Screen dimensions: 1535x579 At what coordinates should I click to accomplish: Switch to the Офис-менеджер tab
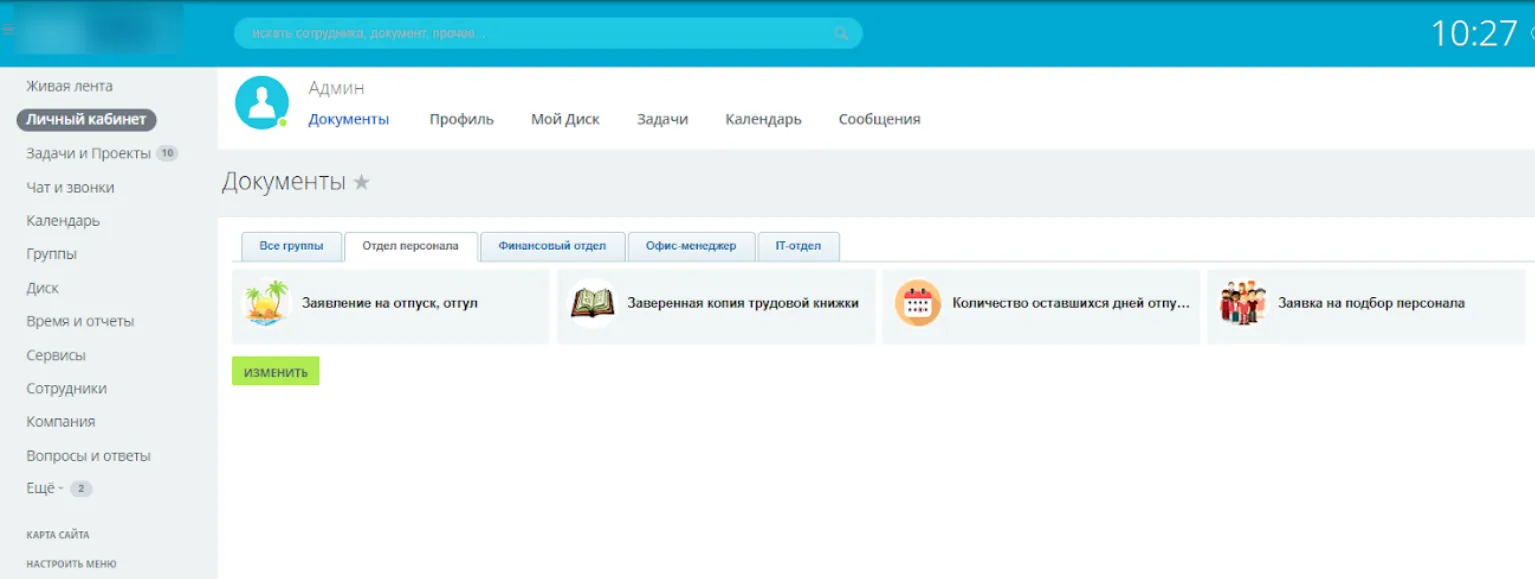691,246
